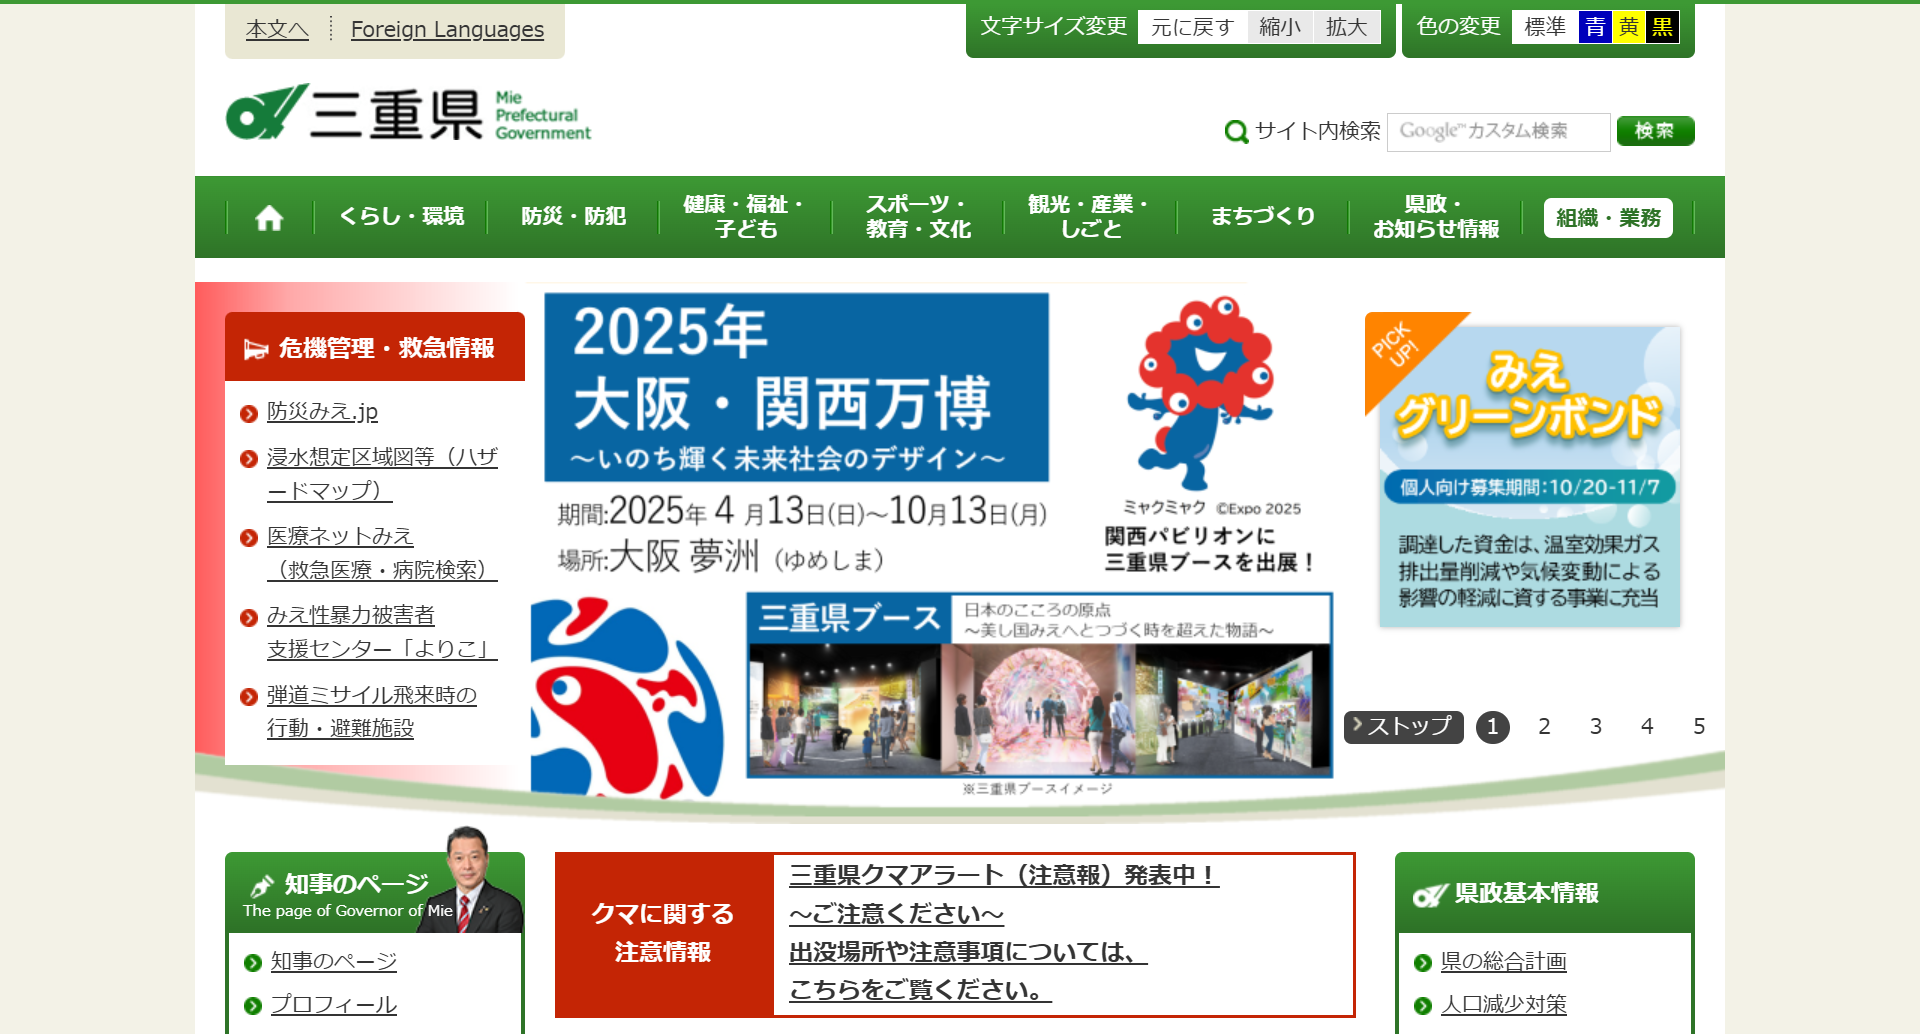This screenshot has width=1920, height=1034.
Task: Click the flag icon in 危機管理・救急情報 header
Action: coord(256,349)
